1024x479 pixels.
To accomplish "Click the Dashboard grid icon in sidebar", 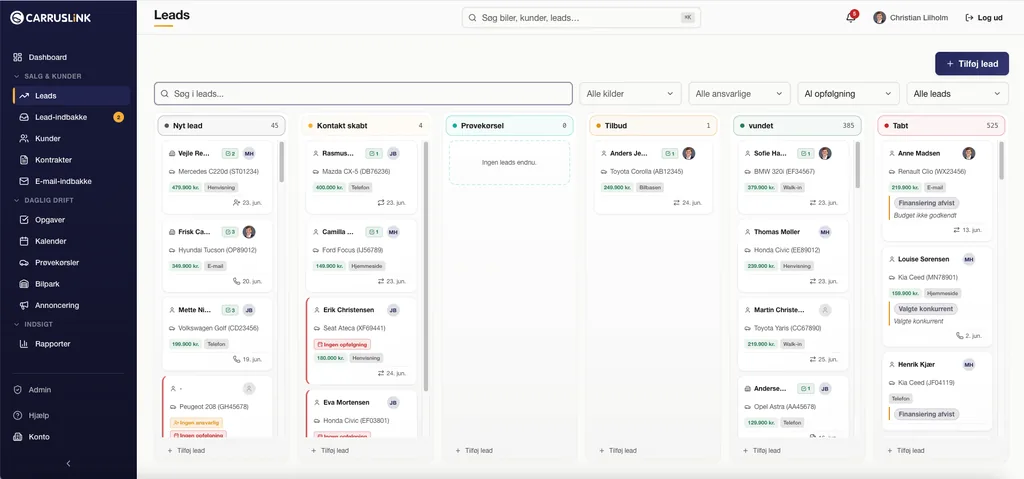I will click(18, 58).
